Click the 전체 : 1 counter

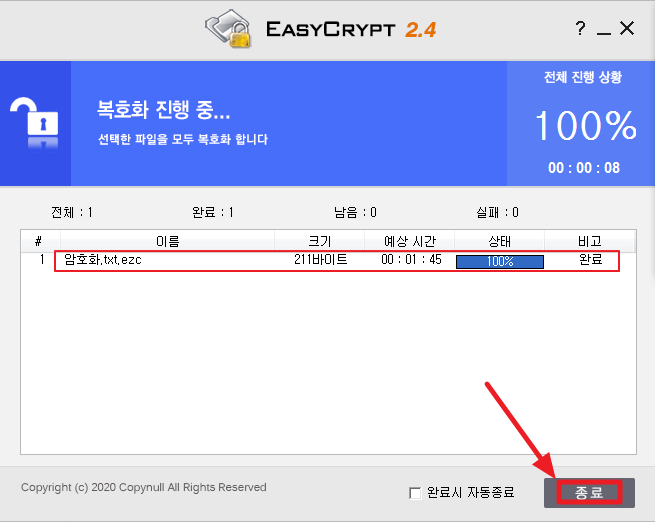pos(71,212)
